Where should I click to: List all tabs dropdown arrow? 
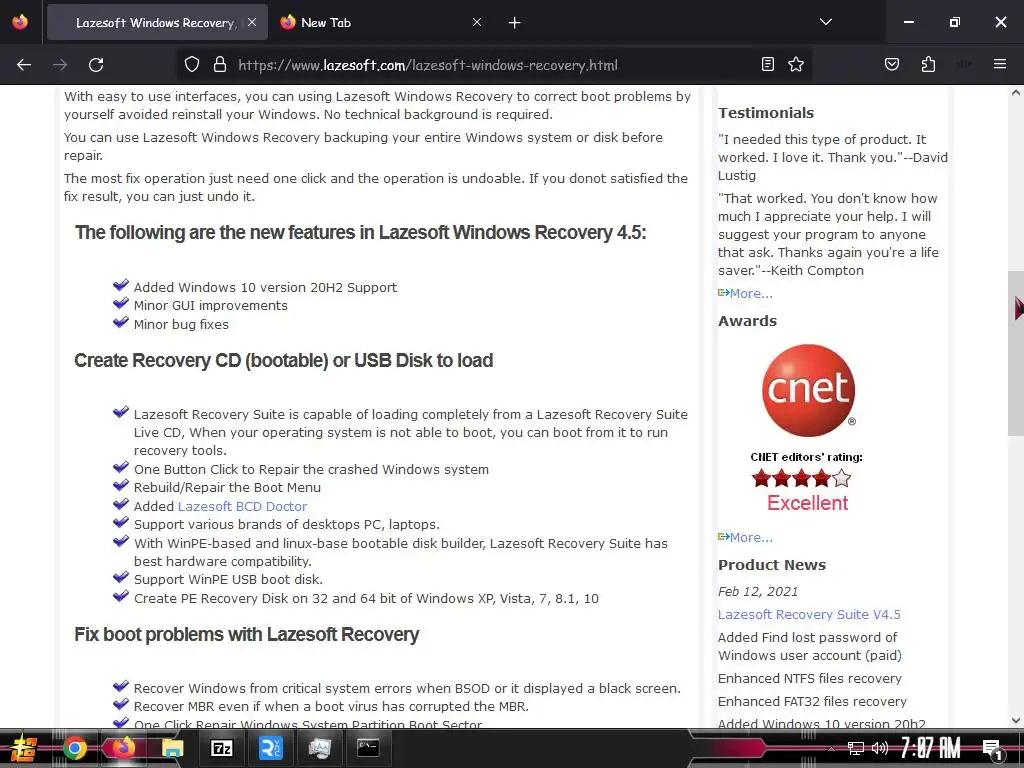[x=825, y=22]
